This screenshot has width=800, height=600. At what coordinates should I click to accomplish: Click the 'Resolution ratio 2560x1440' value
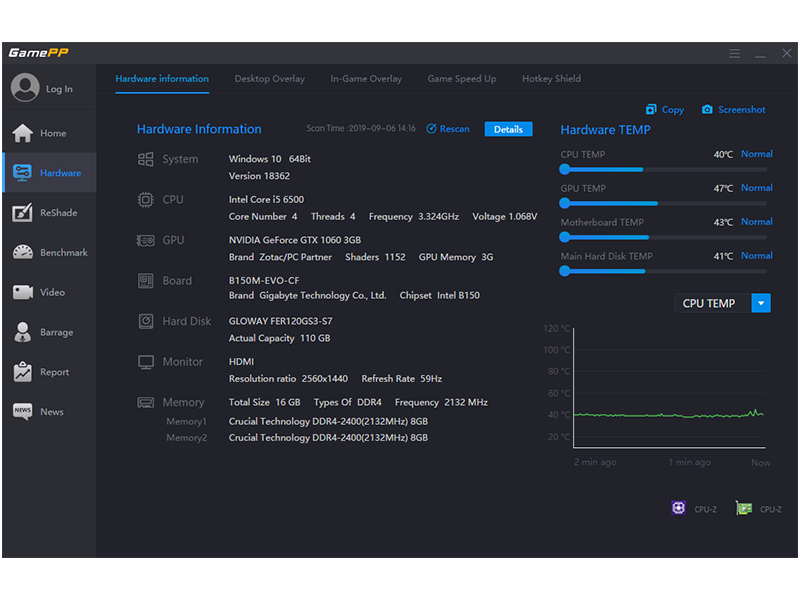pyautogui.click(x=288, y=379)
